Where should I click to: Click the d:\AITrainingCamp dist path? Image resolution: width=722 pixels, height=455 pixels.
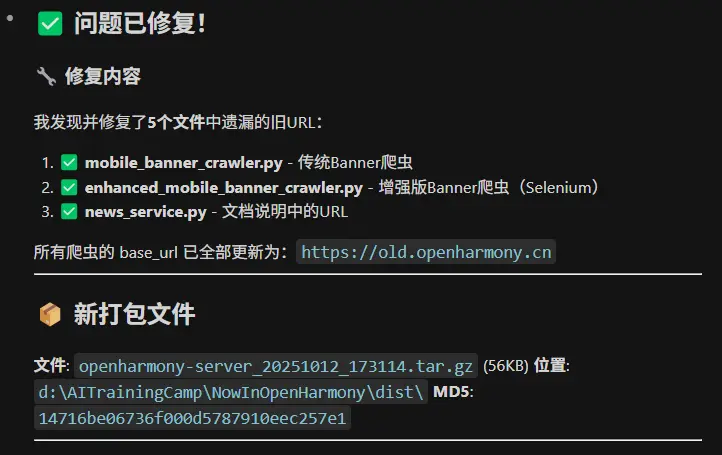(231, 392)
